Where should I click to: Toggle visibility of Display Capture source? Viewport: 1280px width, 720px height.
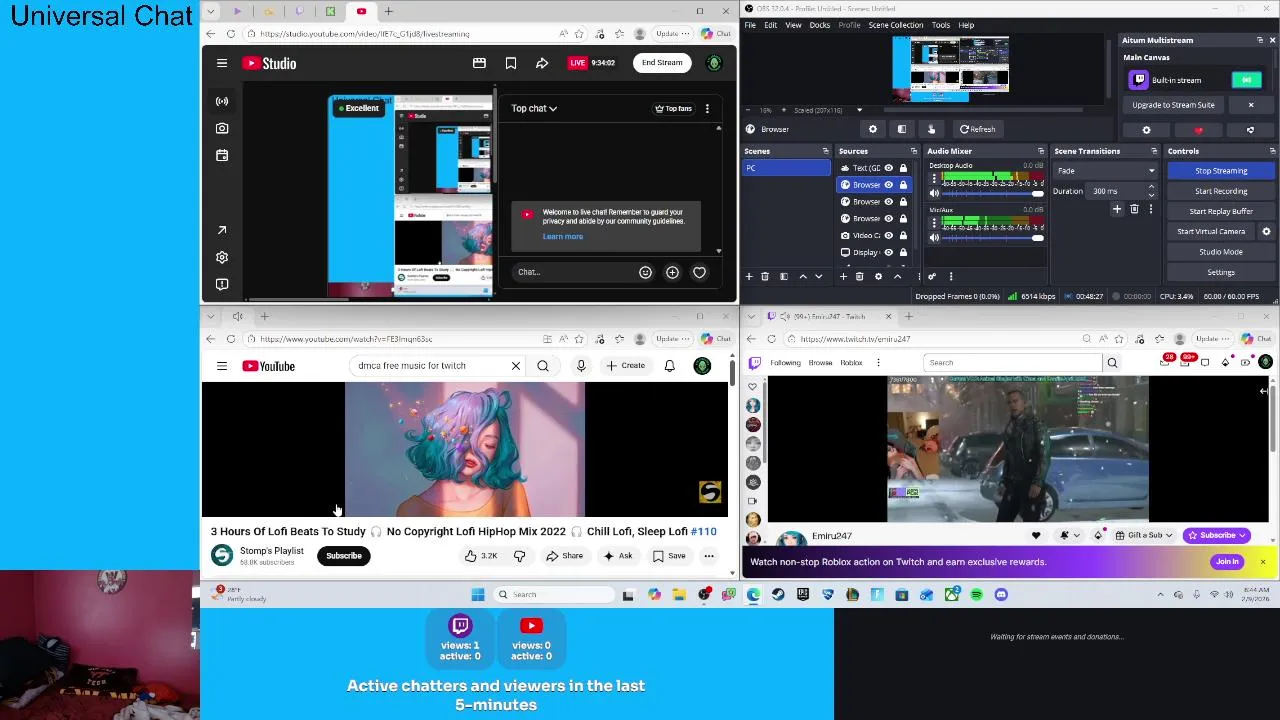[x=888, y=252]
